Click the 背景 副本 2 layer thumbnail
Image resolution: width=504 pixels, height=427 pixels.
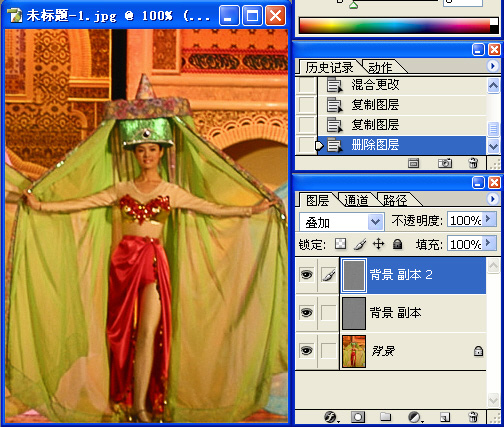[x=354, y=275]
